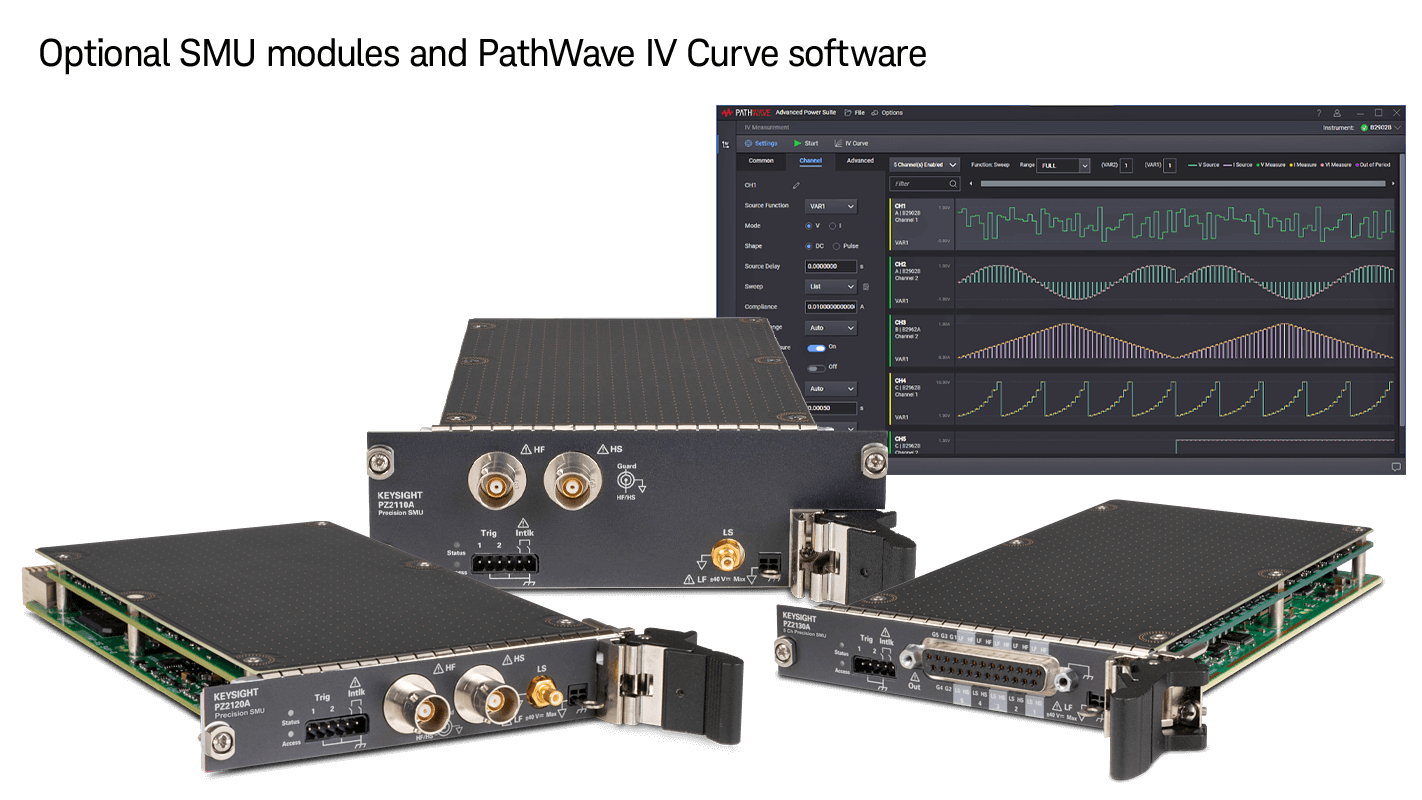Click the VAR2 value box
This screenshot has width=1422, height=800.
(x=1126, y=165)
